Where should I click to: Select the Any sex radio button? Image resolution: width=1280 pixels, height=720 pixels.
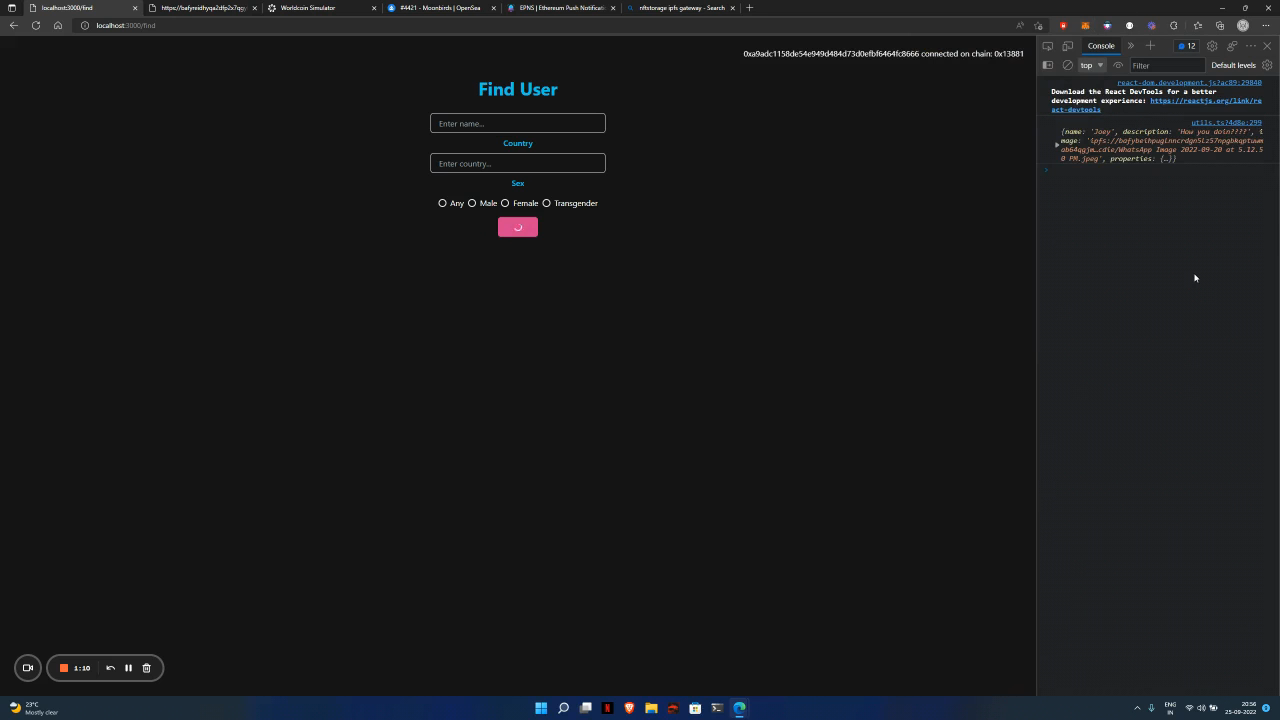tap(442, 203)
